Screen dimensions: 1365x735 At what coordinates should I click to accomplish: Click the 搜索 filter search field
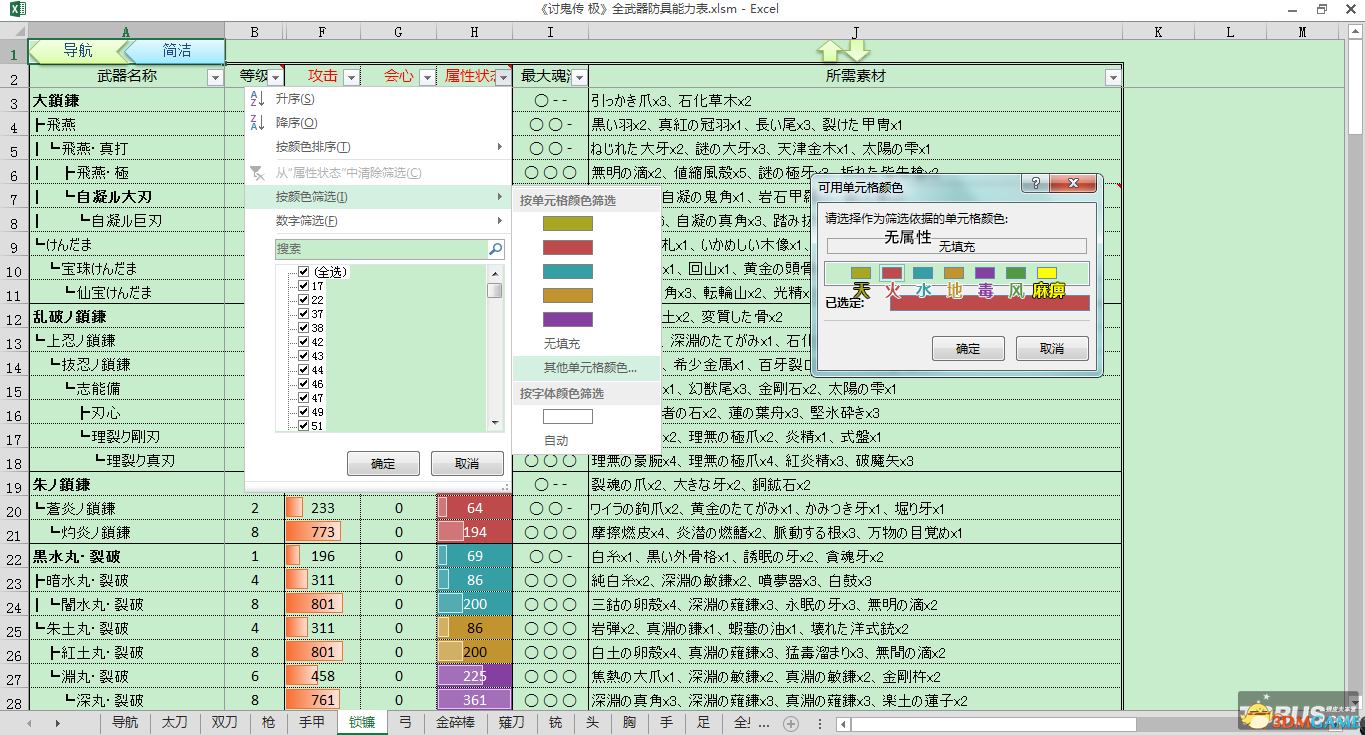[381, 249]
